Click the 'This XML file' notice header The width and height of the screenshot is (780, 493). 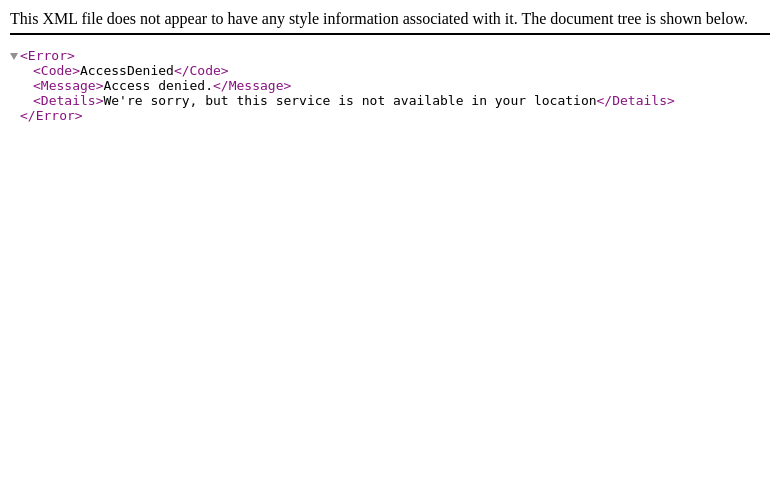click(379, 19)
